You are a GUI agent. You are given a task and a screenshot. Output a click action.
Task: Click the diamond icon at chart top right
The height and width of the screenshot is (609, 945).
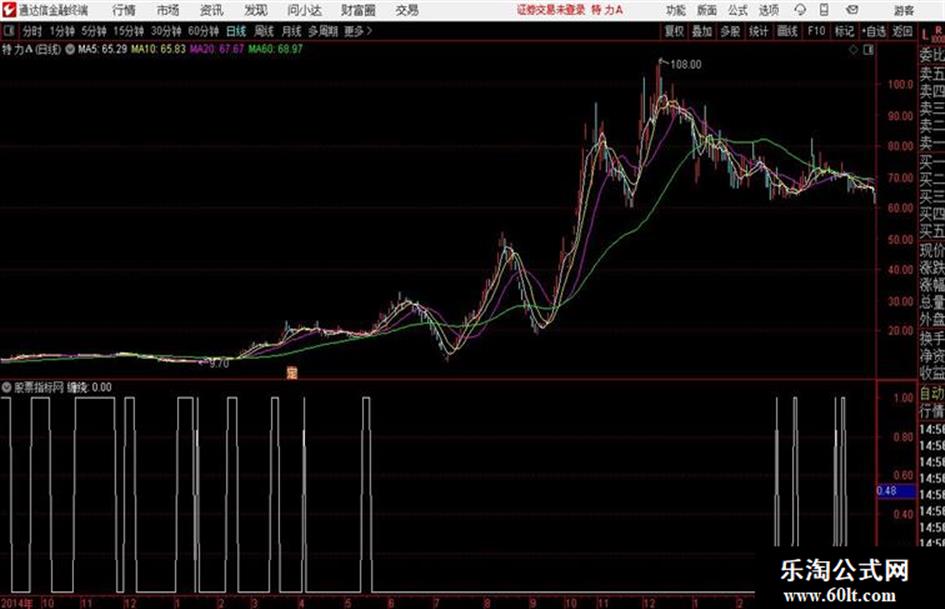pyautogui.click(x=853, y=50)
